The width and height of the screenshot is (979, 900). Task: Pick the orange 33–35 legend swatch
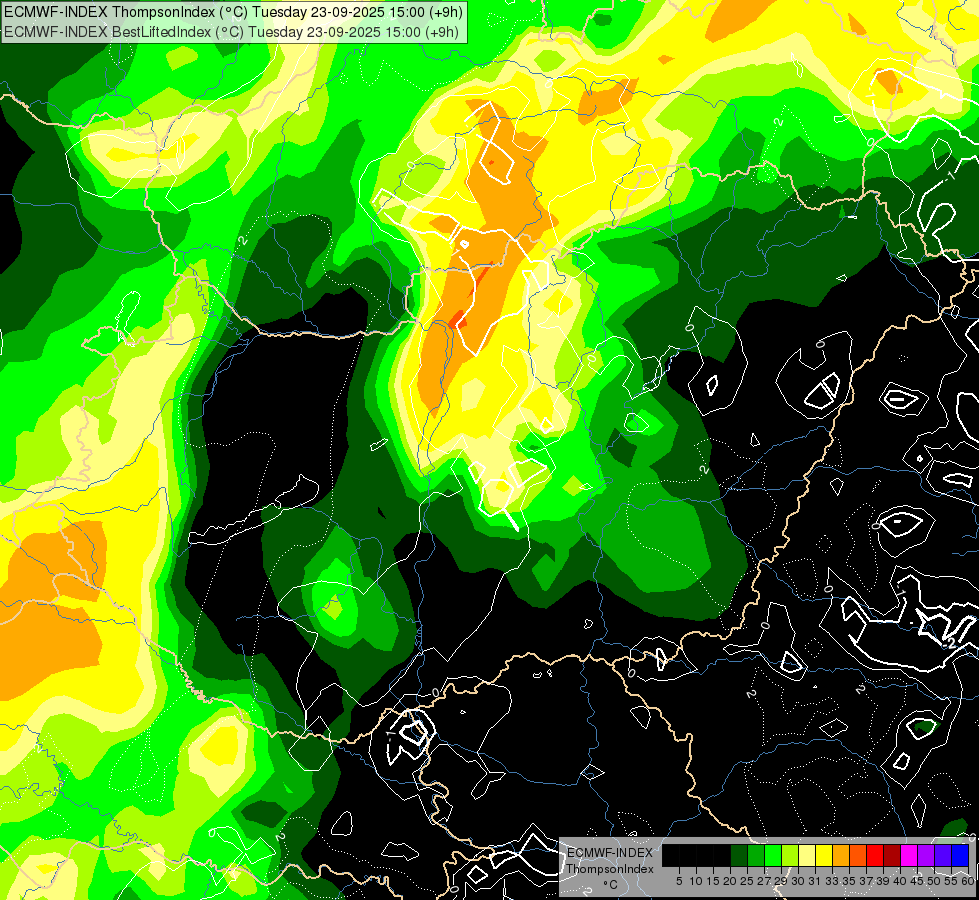pos(841,855)
